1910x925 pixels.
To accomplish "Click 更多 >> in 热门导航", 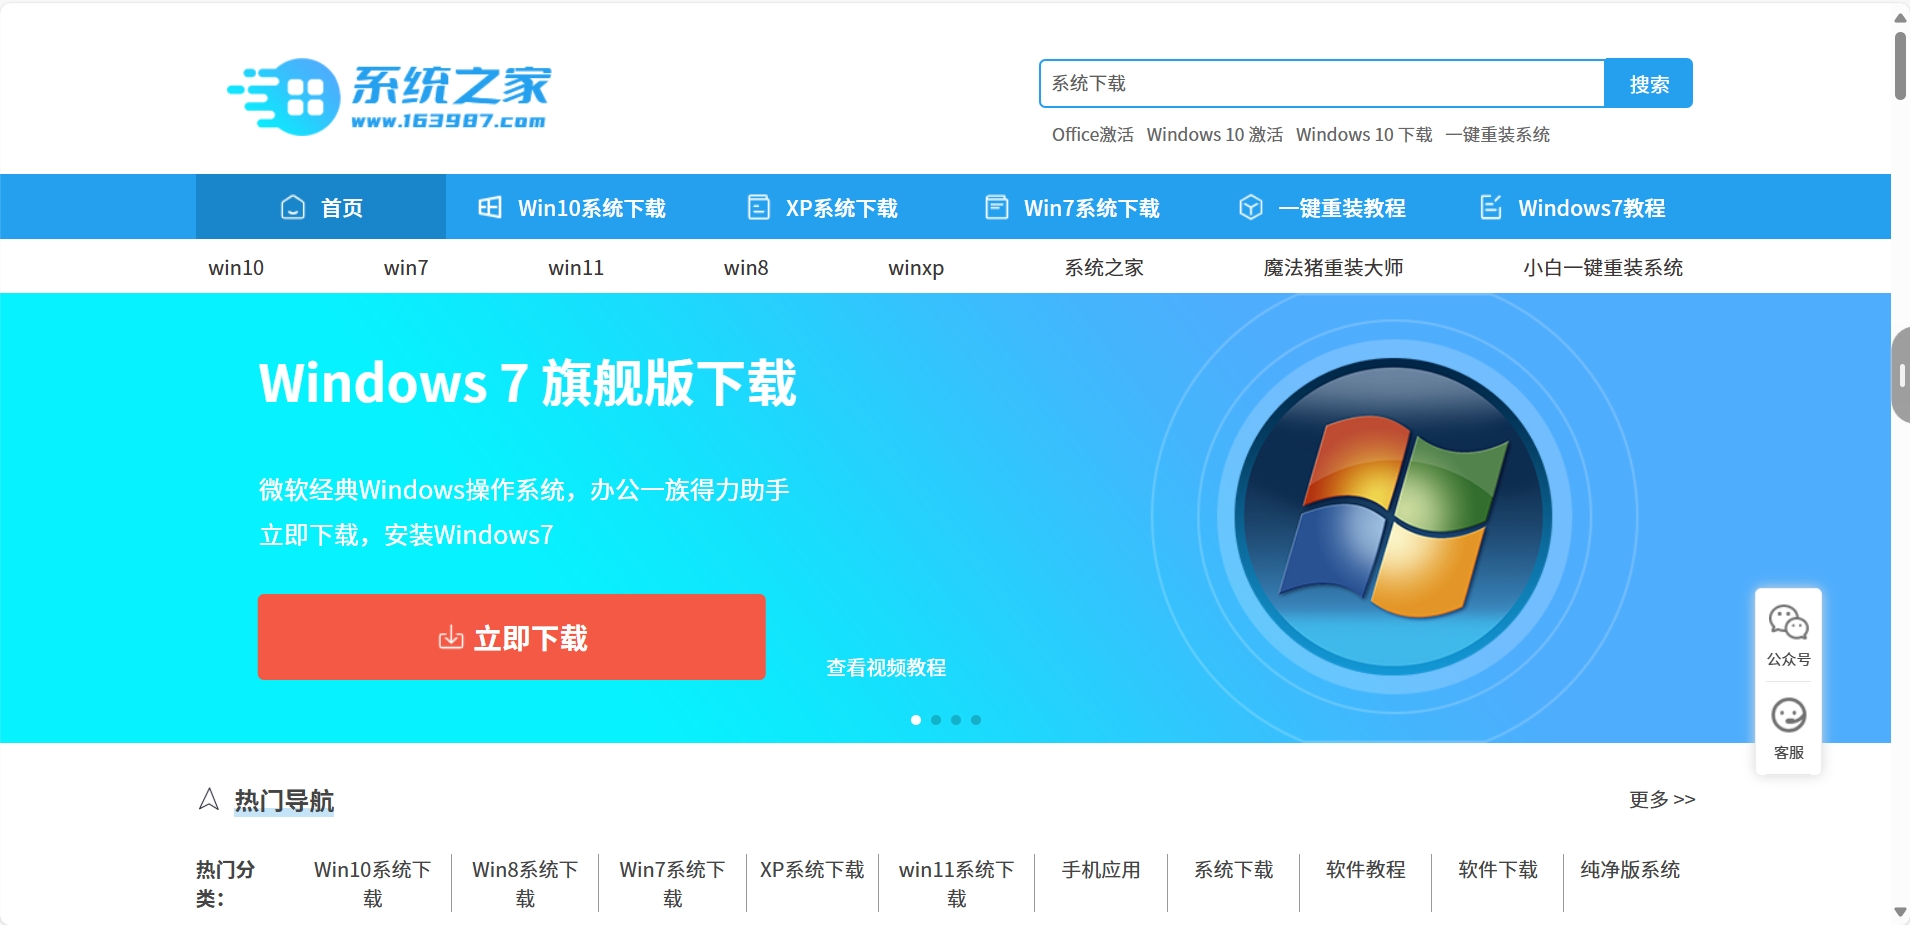I will click(x=1662, y=799).
